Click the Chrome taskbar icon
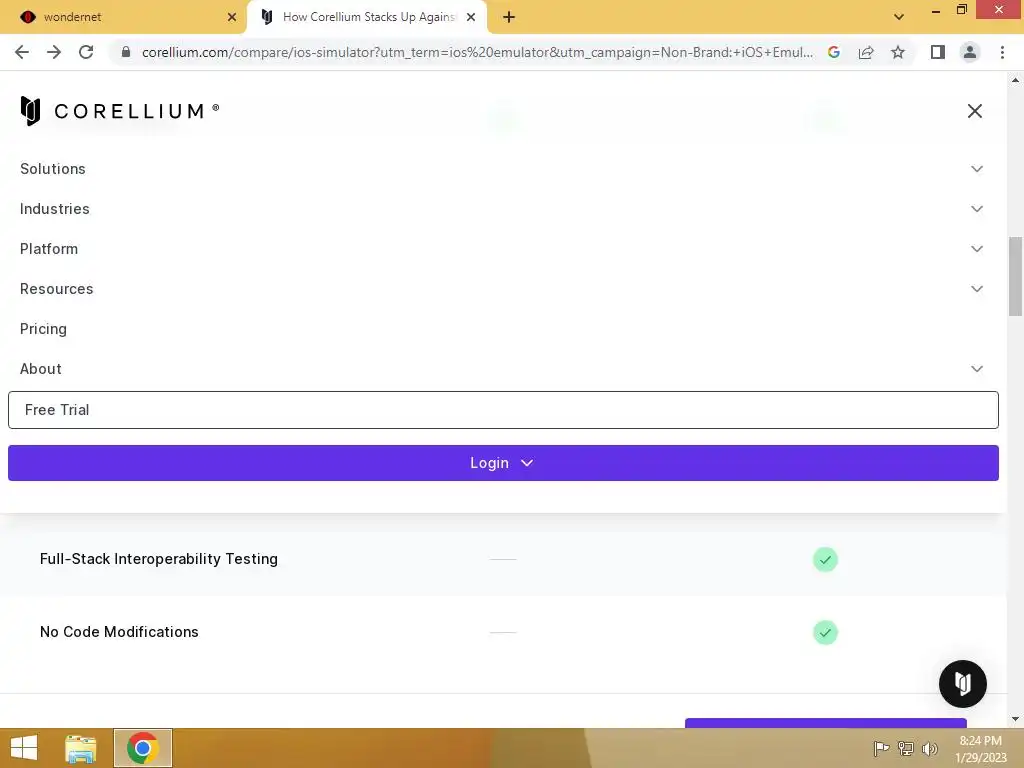 click(x=143, y=748)
